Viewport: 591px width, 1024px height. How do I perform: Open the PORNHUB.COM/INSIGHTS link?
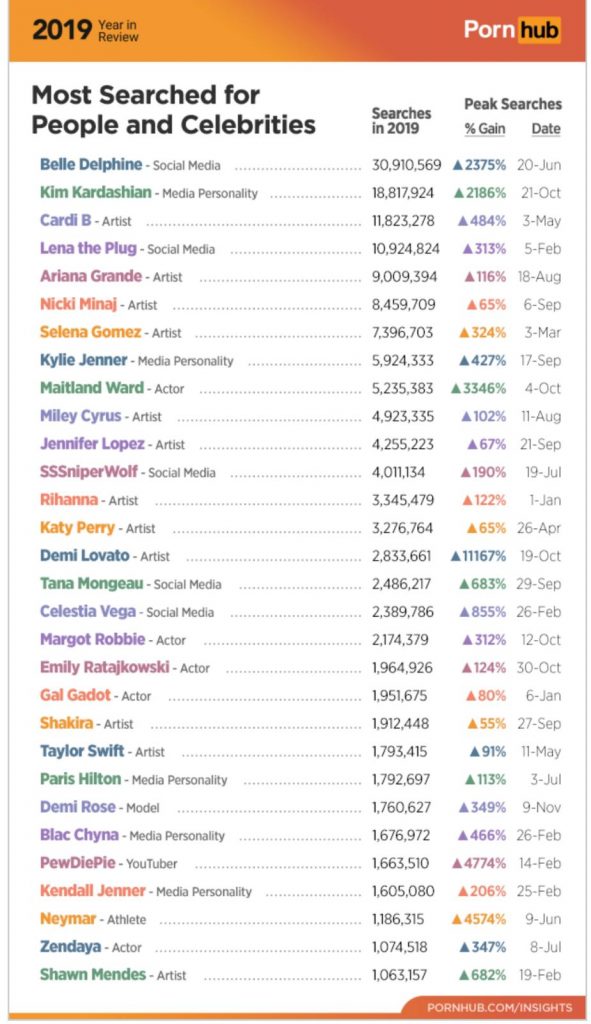pos(500,1007)
